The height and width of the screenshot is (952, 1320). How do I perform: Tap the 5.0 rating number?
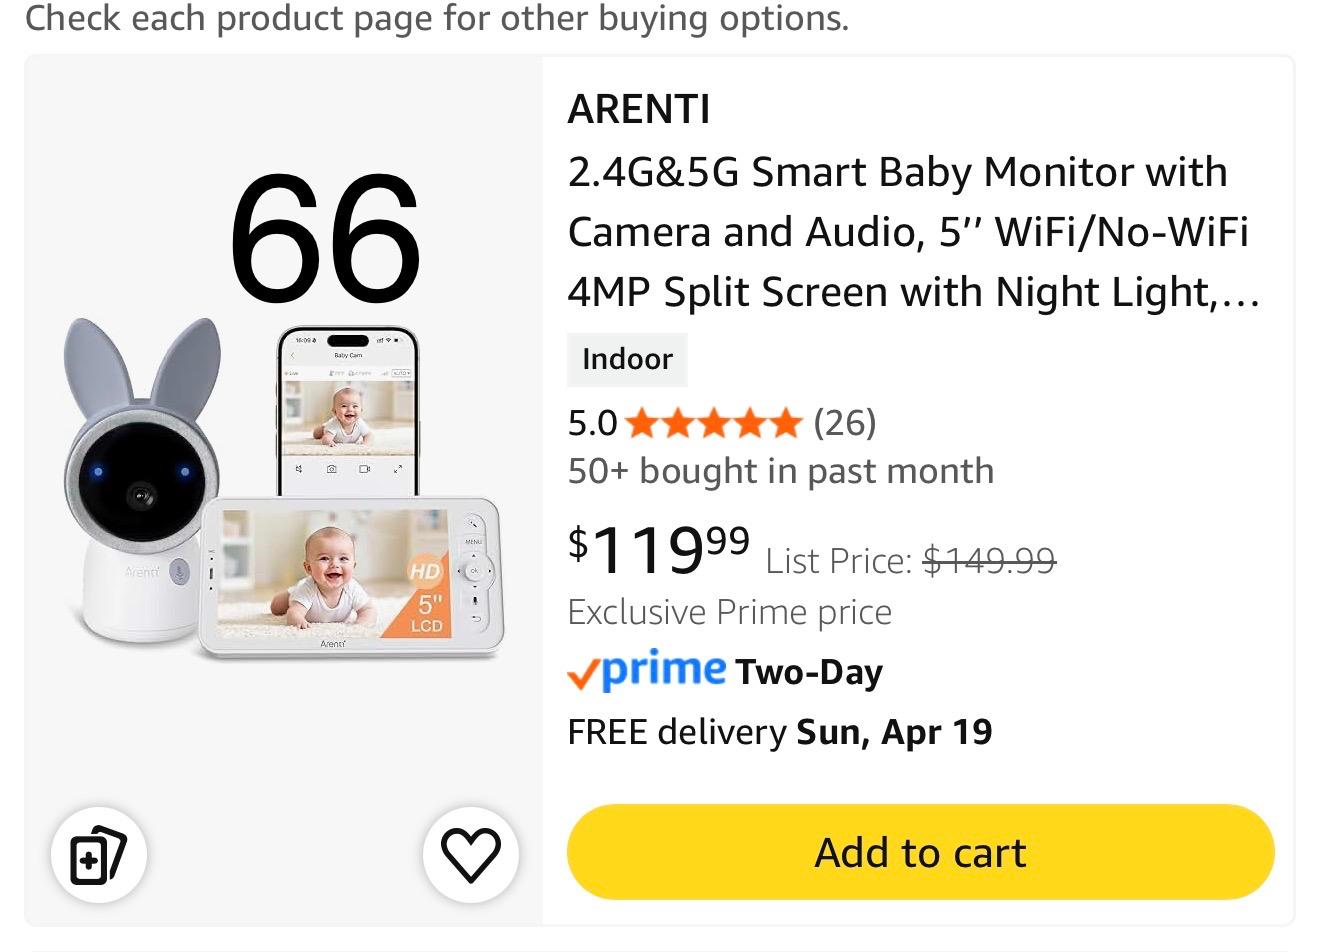592,424
